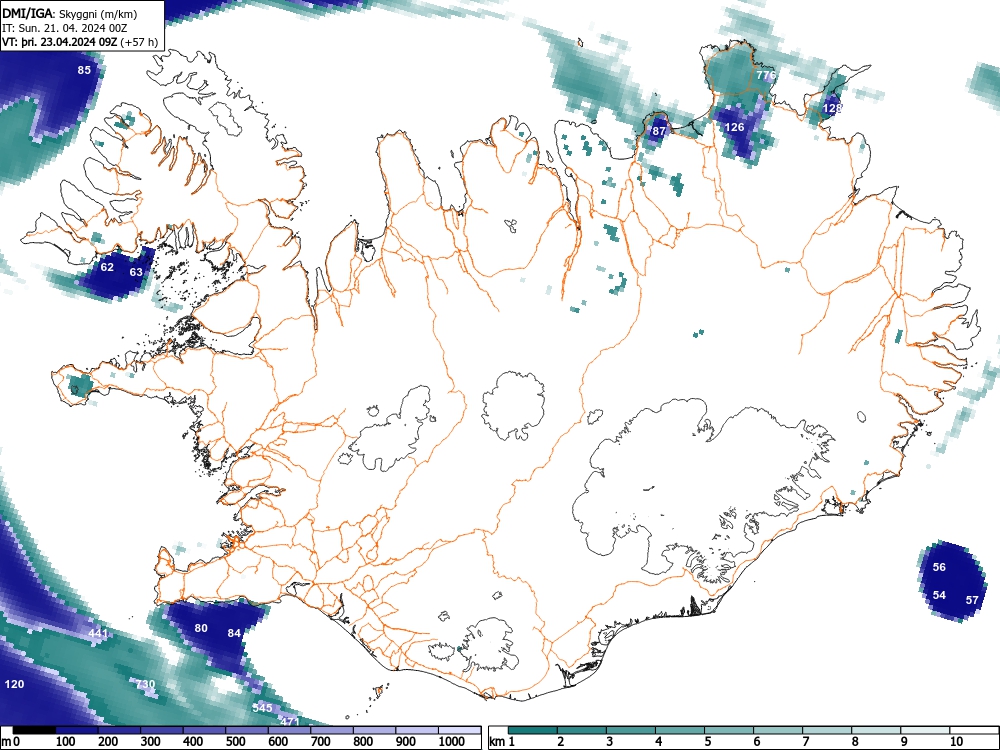Click the visibility value '441' on the map
1000x750 pixels.
click(x=98, y=633)
